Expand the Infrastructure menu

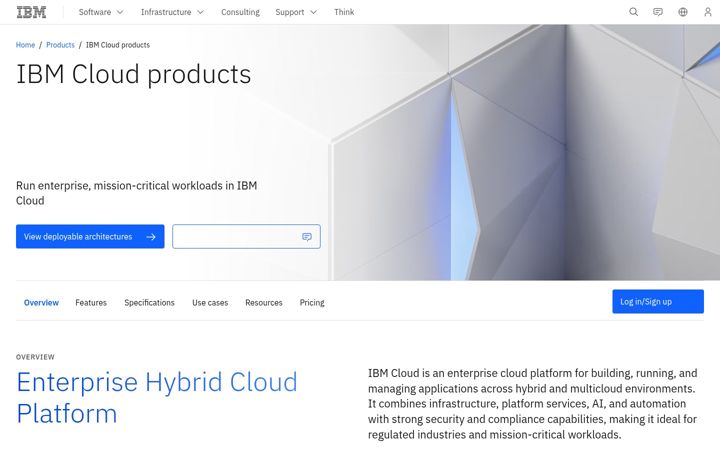[172, 12]
